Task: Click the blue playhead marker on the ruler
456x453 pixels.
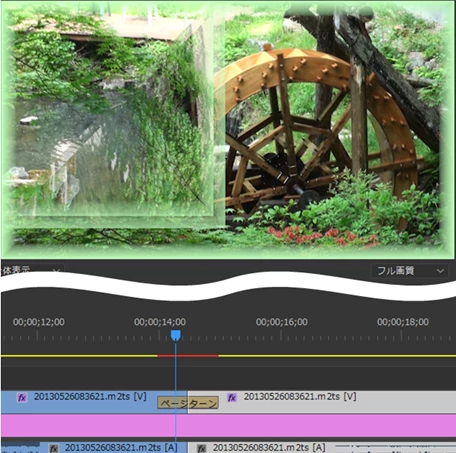Action: 176,335
